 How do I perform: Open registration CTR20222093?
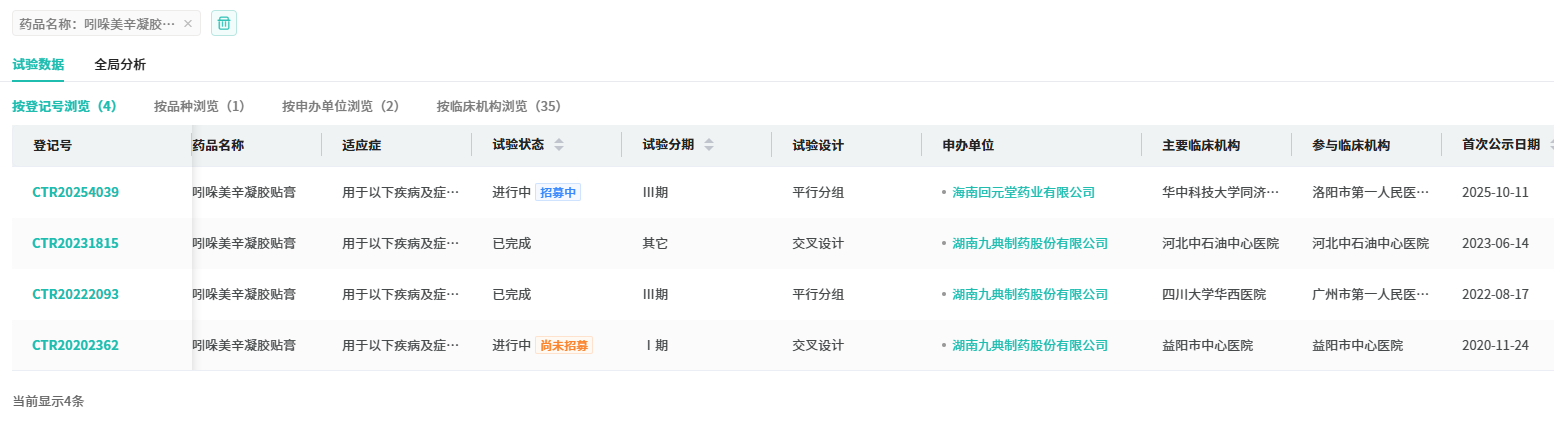point(76,294)
